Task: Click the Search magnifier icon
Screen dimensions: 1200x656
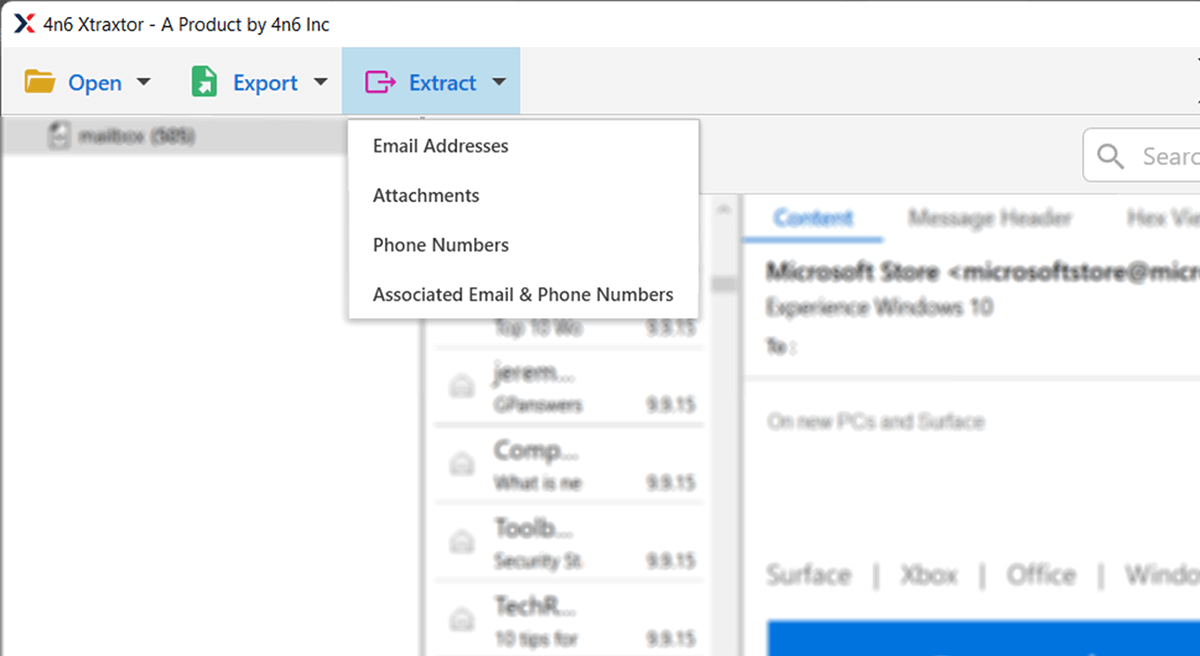Action: click(1110, 156)
